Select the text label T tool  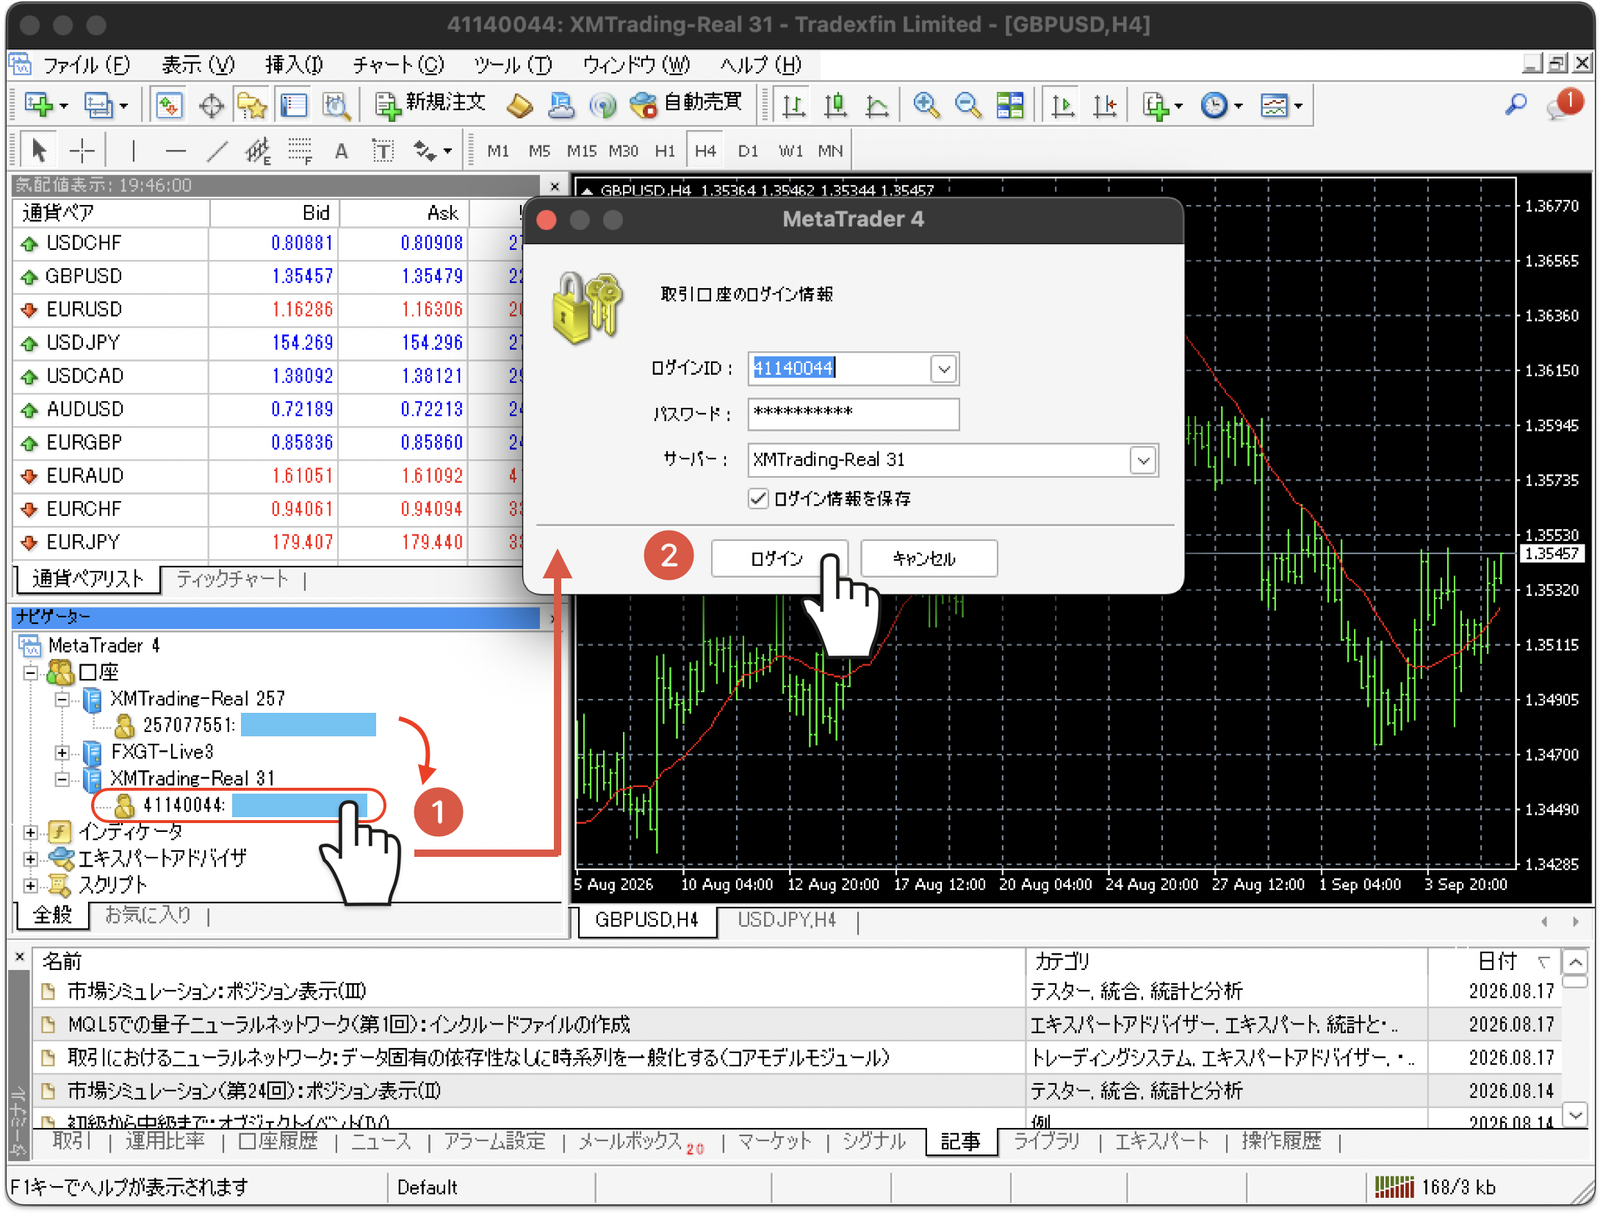383,151
